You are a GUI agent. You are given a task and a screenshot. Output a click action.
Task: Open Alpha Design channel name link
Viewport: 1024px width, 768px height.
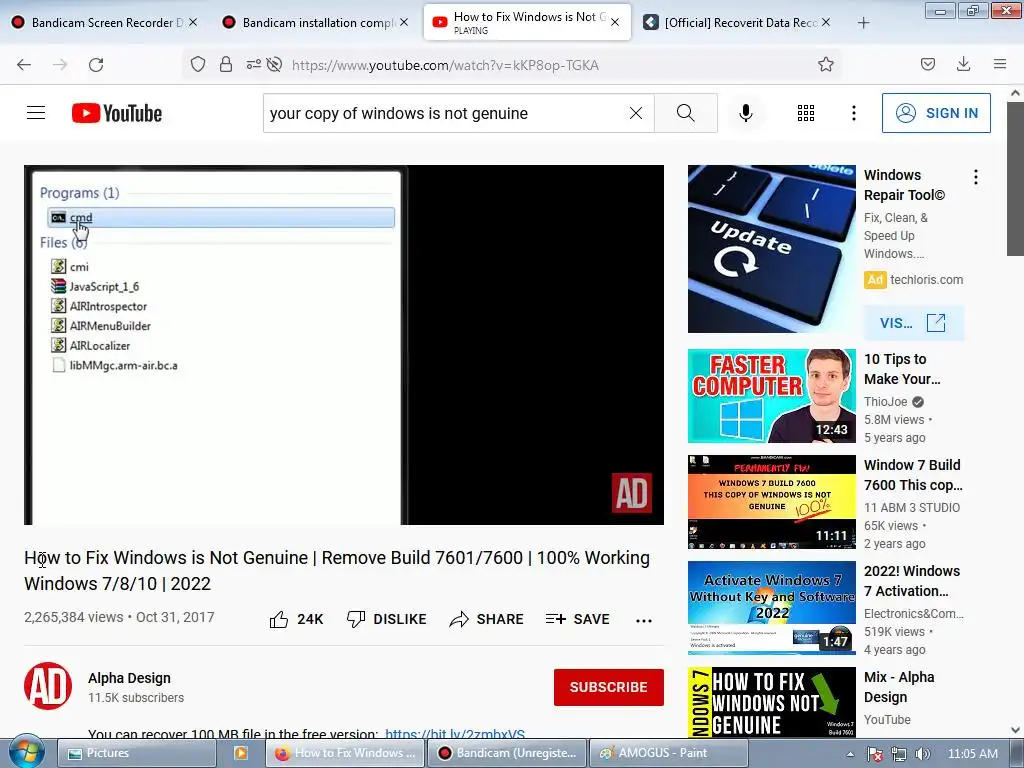click(129, 678)
